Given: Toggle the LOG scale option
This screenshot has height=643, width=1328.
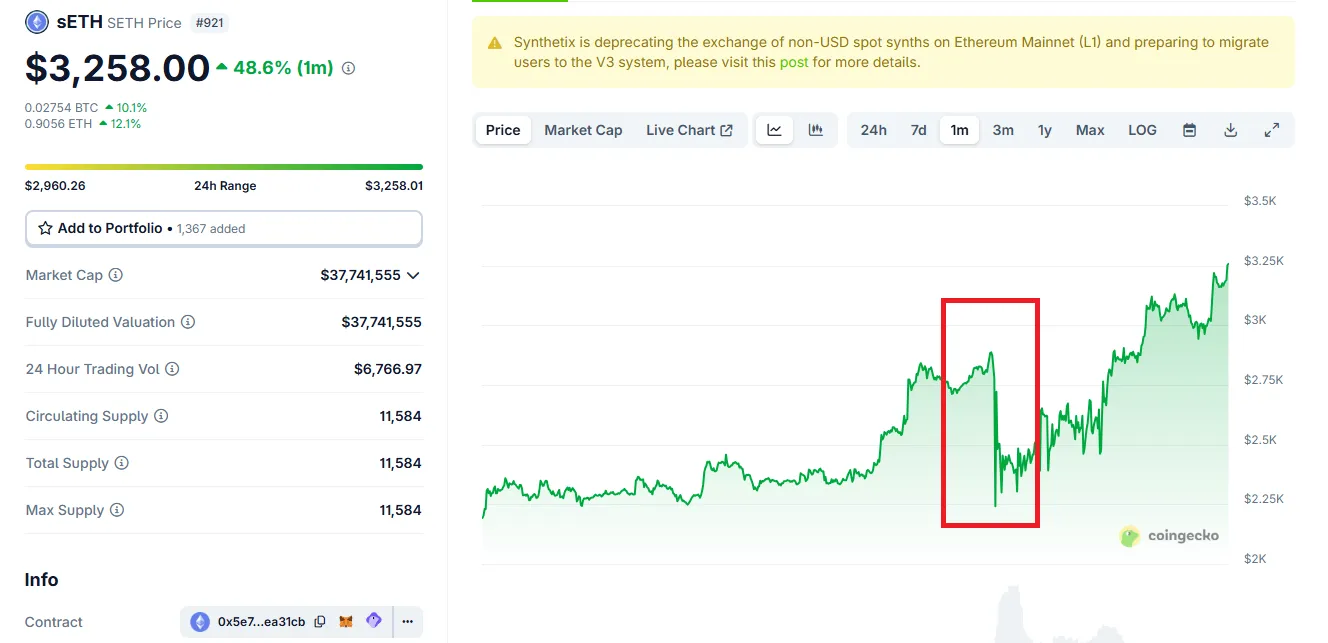Looking at the screenshot, I should 1142,130.
